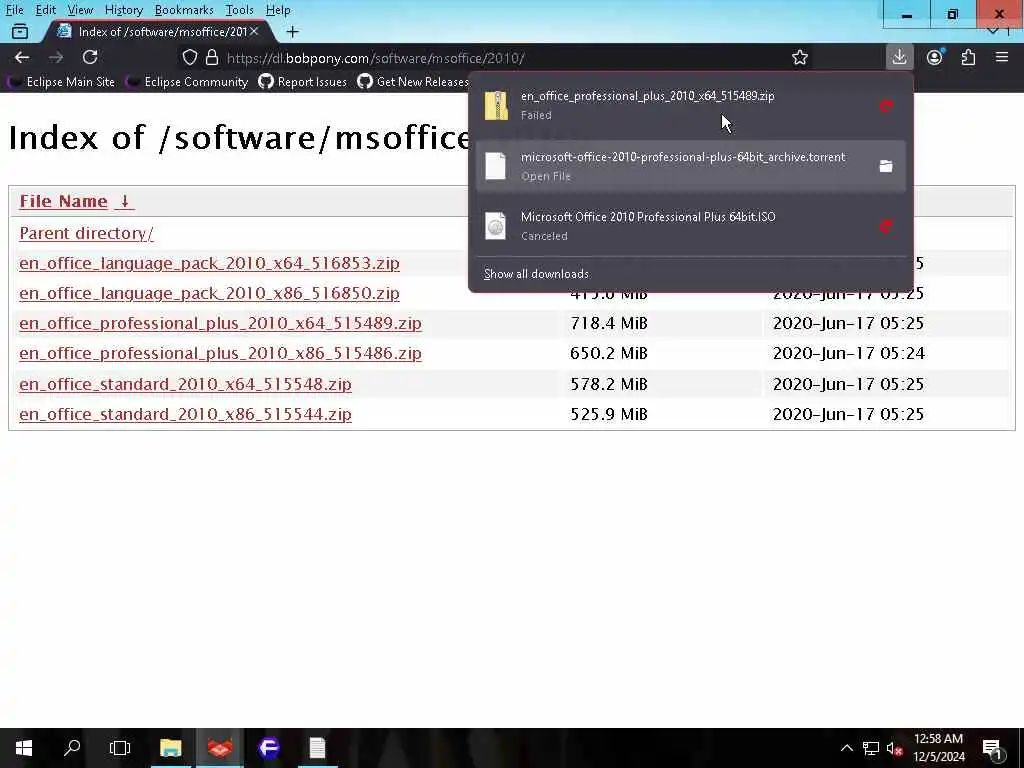1024x768 pixels.
Task: Open the Edit menu
Action: pos(46,10)
